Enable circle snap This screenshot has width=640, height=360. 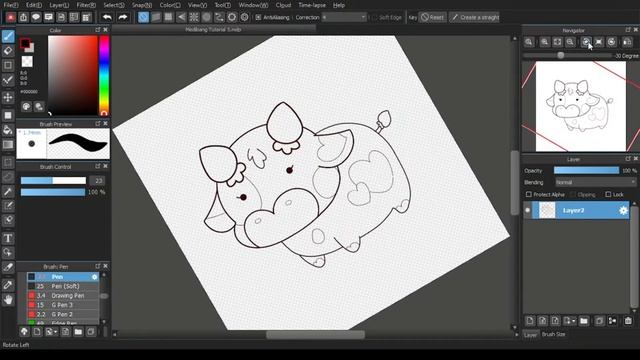[207, 17]
